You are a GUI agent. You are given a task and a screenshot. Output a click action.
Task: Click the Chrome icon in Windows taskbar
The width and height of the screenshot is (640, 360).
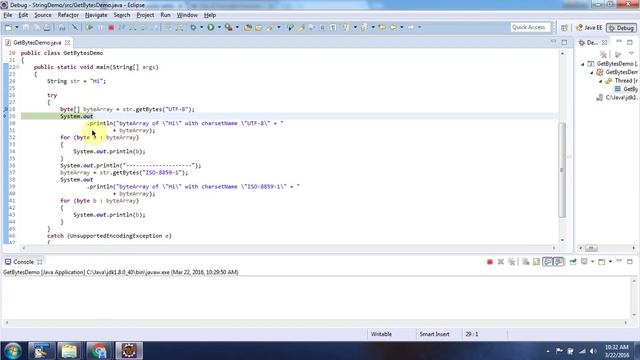99,351
